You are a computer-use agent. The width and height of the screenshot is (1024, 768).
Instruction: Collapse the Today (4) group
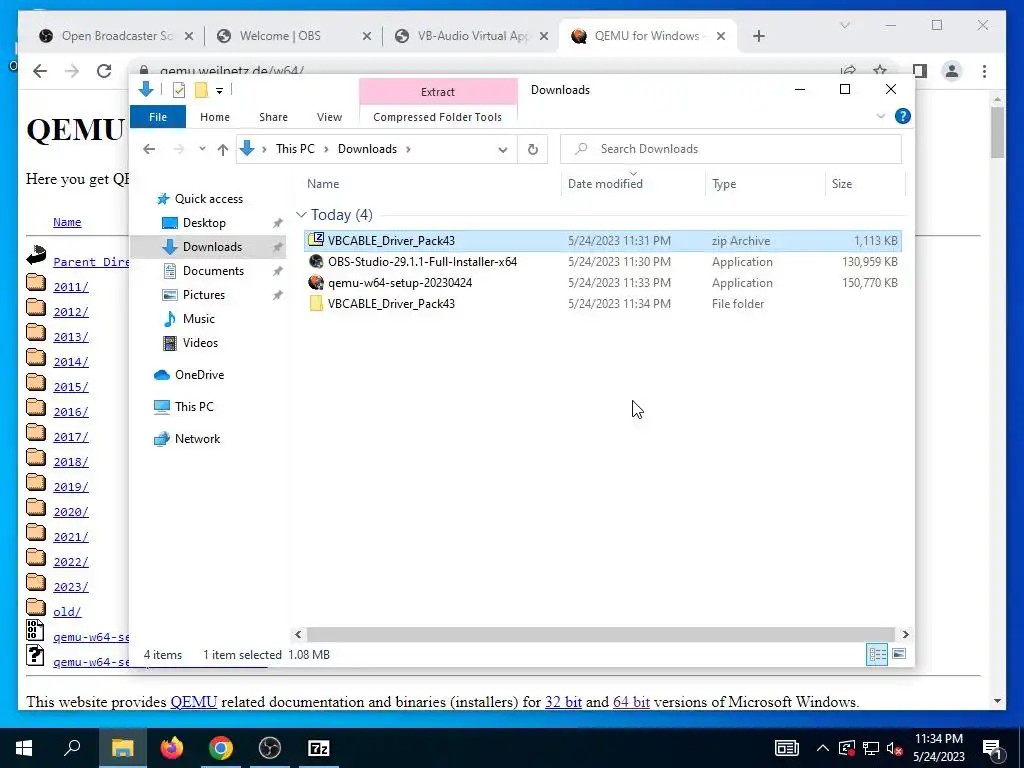(x=301, y=215)
